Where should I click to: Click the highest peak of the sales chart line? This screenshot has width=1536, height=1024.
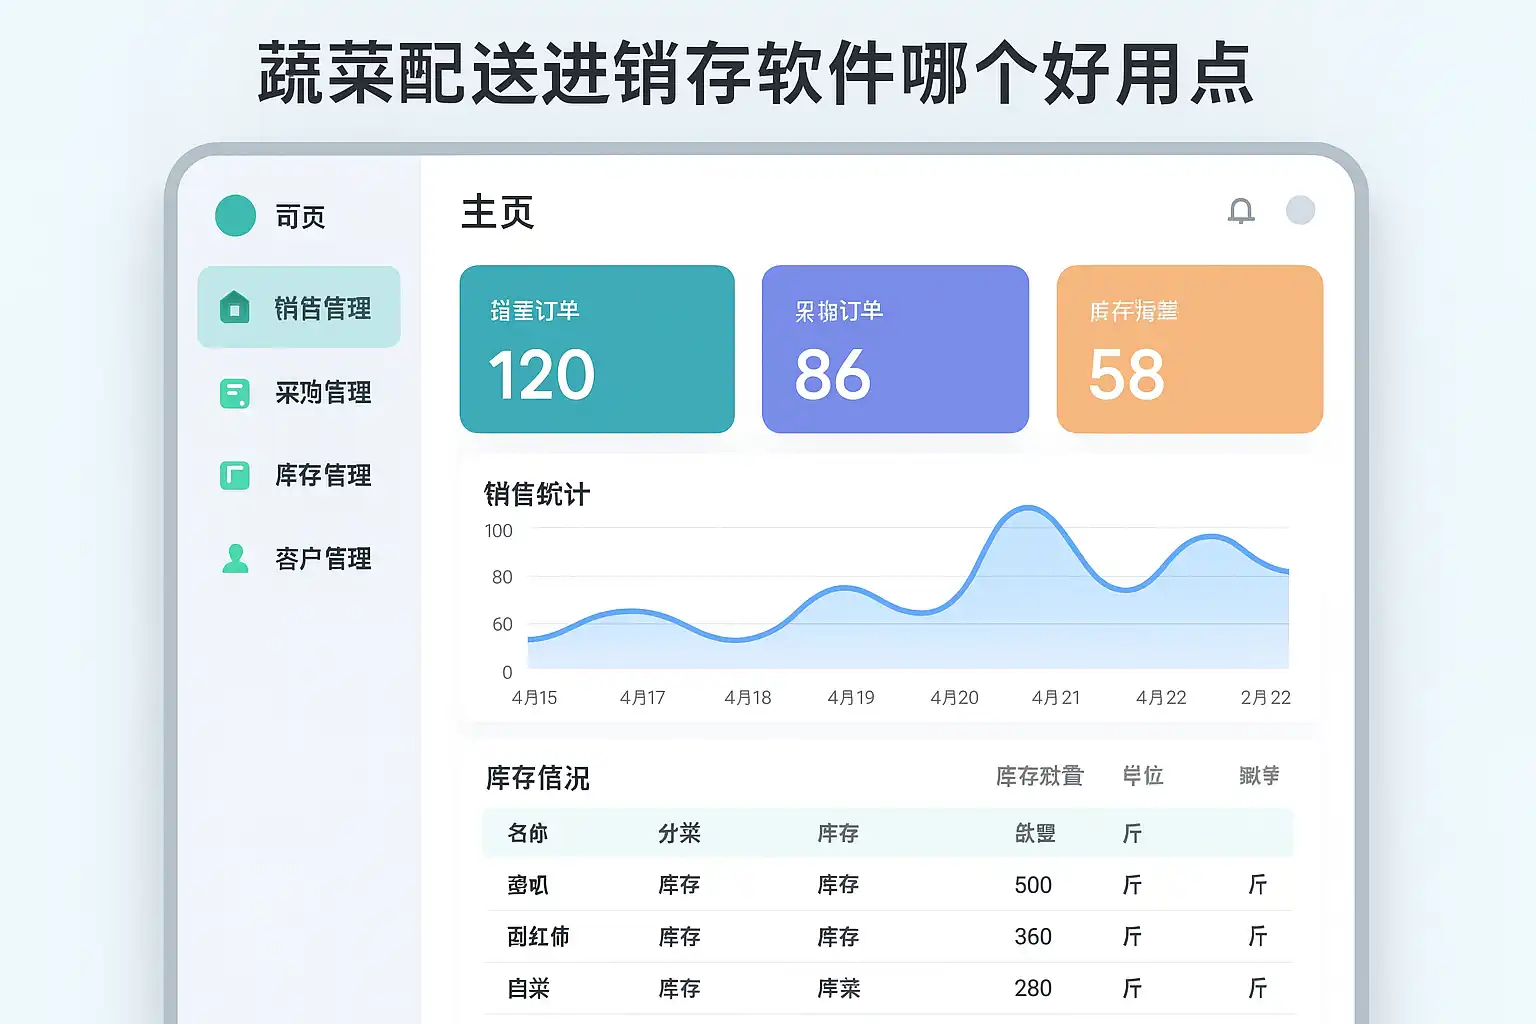[x=1027, y=508]
